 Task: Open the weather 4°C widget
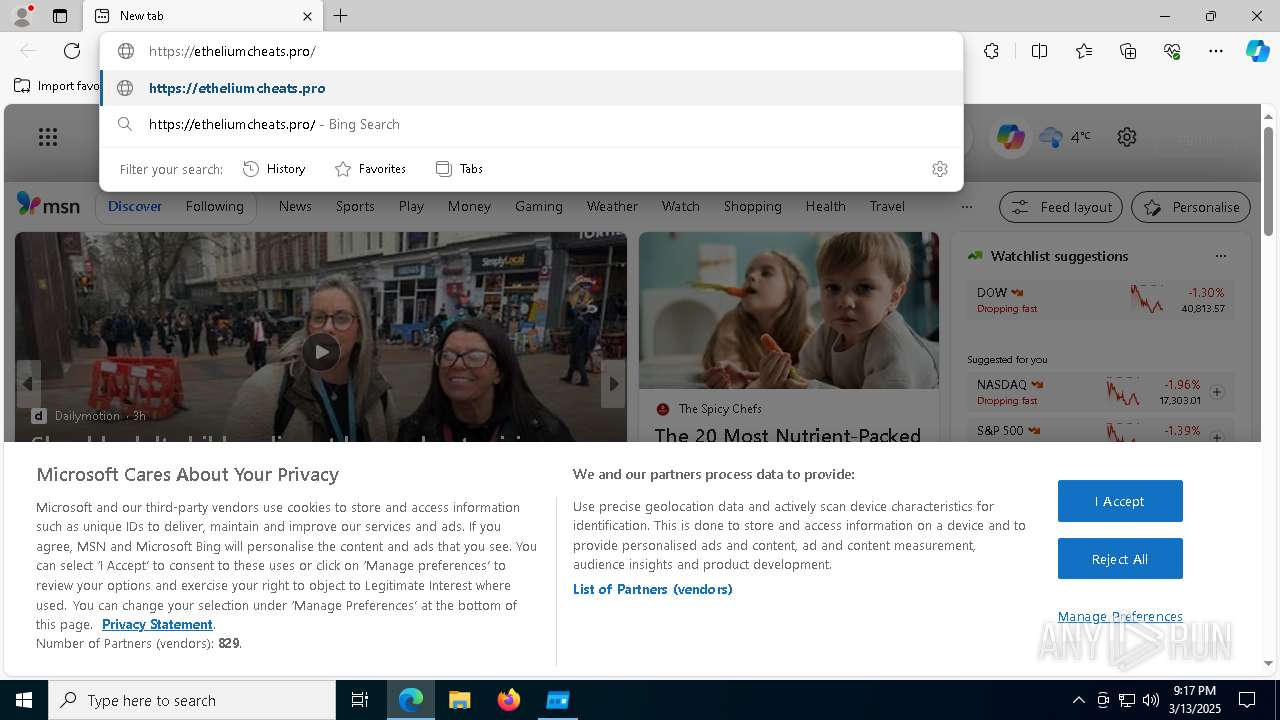[x=1065, y=137]
